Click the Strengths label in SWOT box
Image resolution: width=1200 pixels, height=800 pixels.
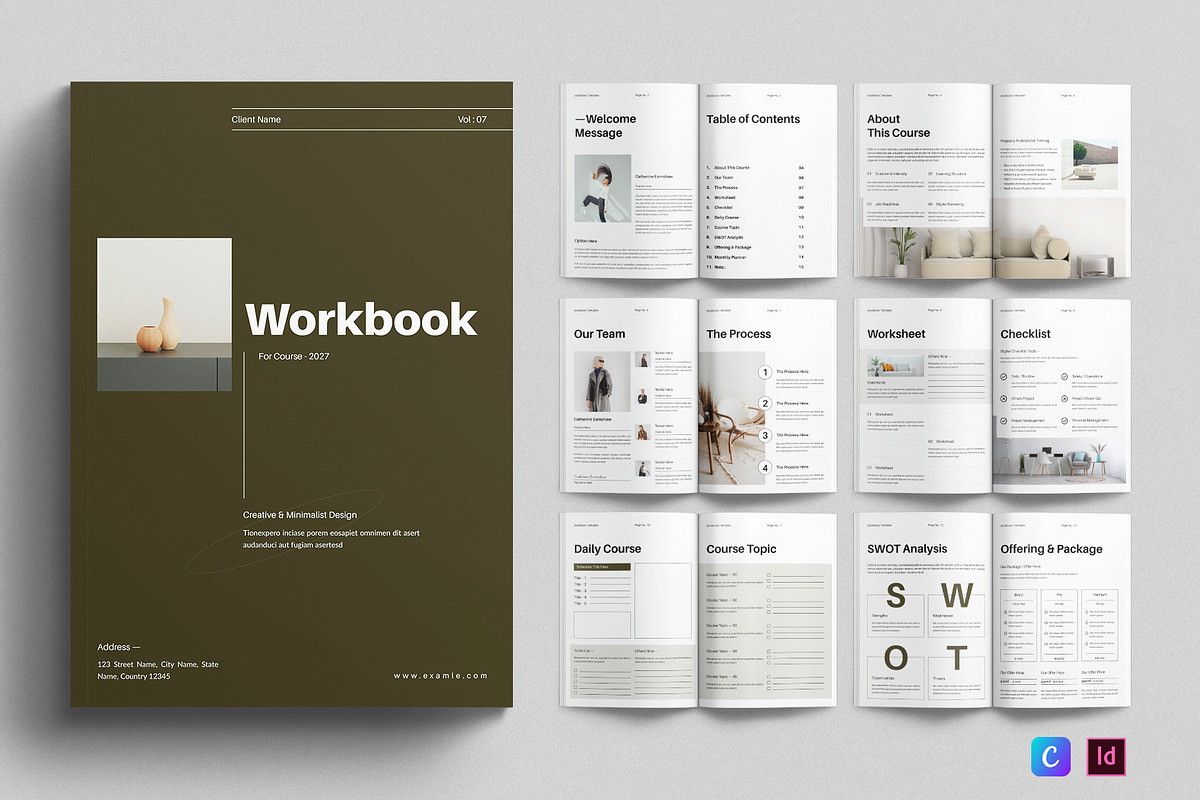coord(880,616)
